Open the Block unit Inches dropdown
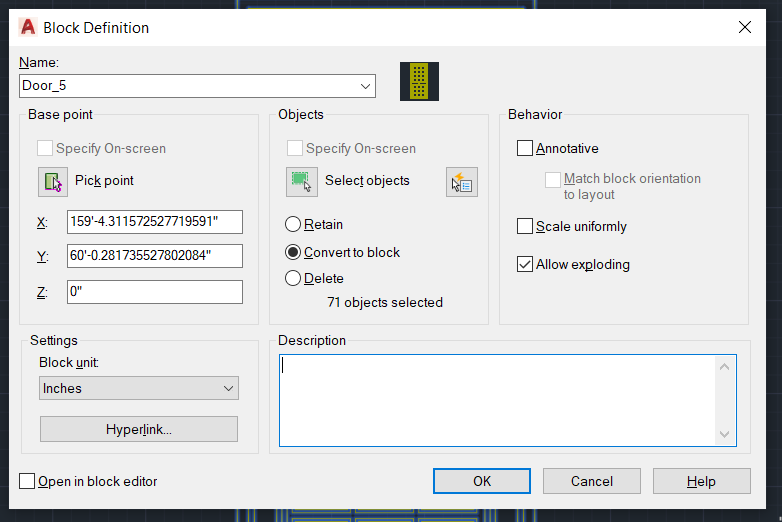Image resolution: width=782 pixels, height=522 pixels. pos(139,388)
